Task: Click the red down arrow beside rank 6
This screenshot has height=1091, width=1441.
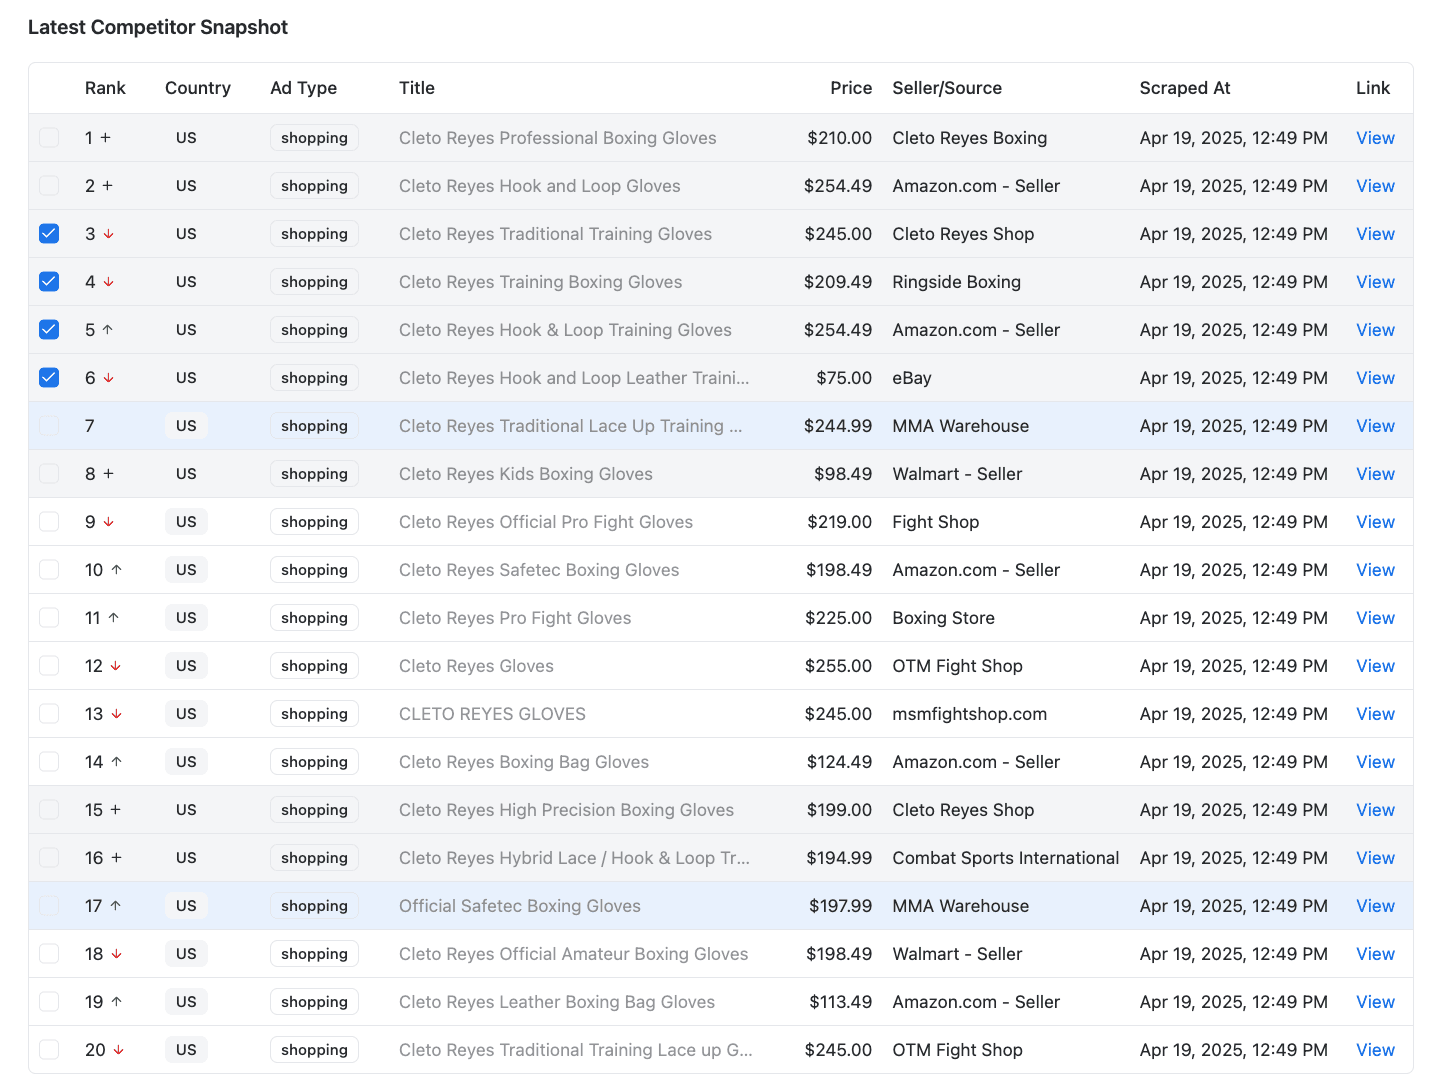Action: (108, 378)
